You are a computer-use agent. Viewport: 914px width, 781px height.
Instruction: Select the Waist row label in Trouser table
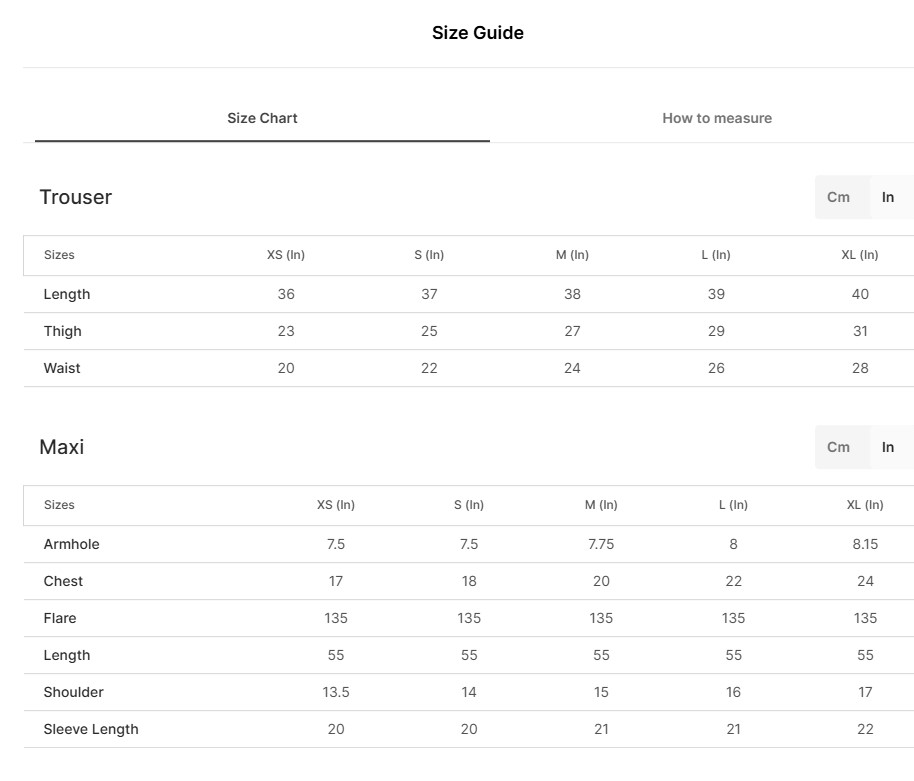62,368
